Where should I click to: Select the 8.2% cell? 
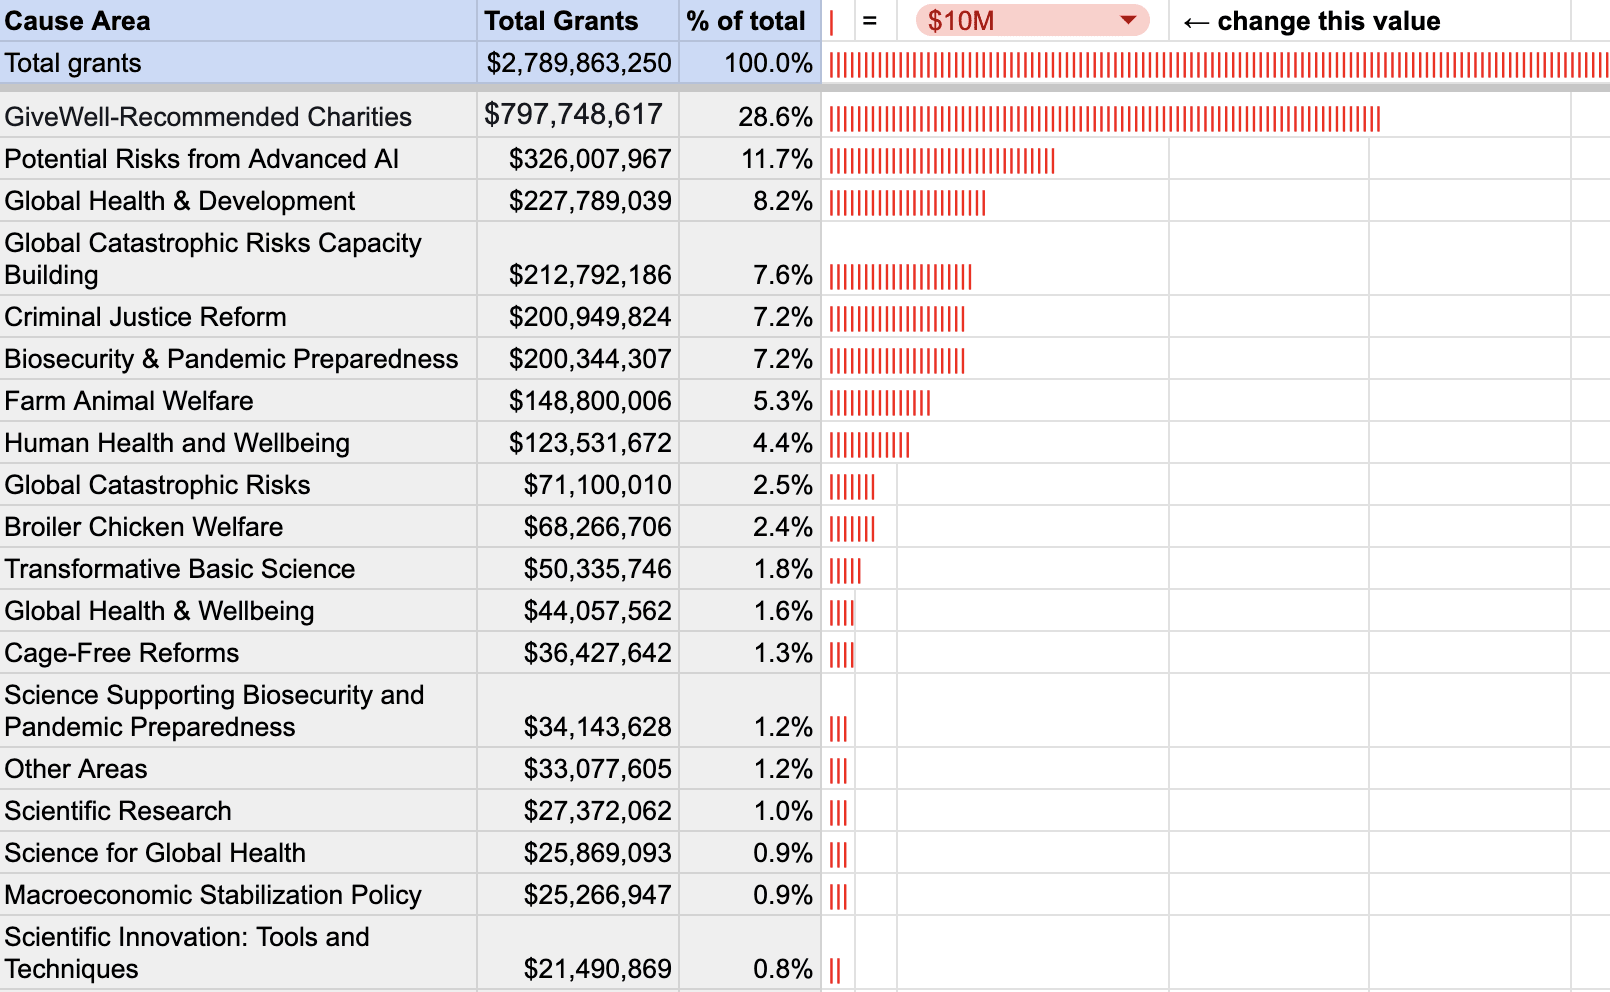[750, 201]
